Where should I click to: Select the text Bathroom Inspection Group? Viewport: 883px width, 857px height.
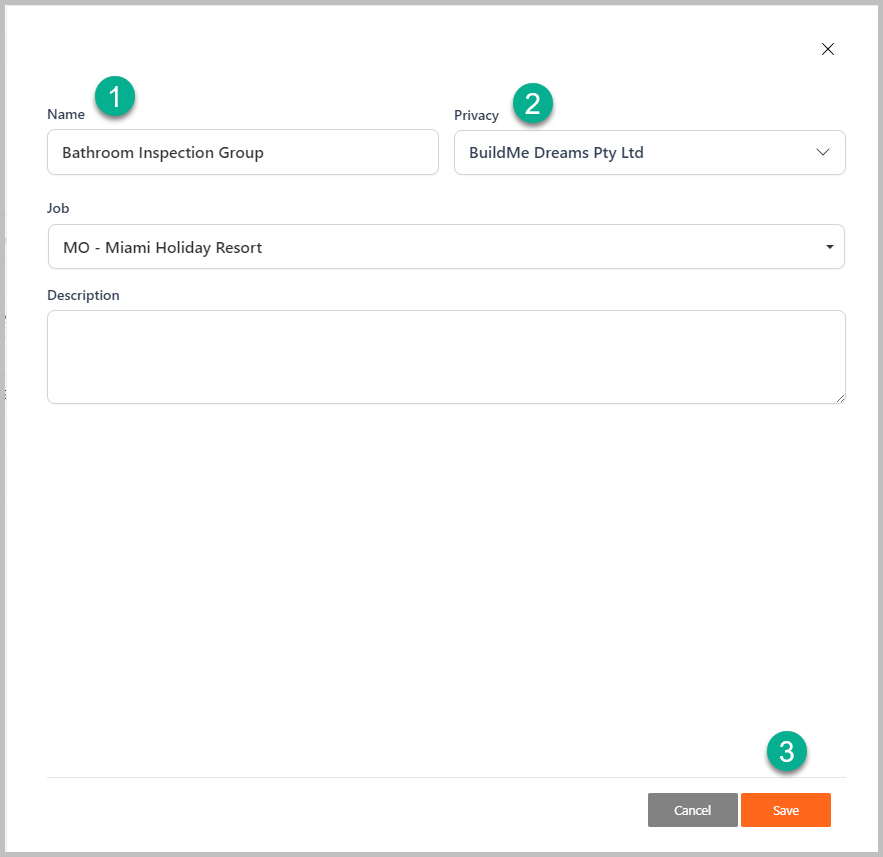[x=163, y=153]
